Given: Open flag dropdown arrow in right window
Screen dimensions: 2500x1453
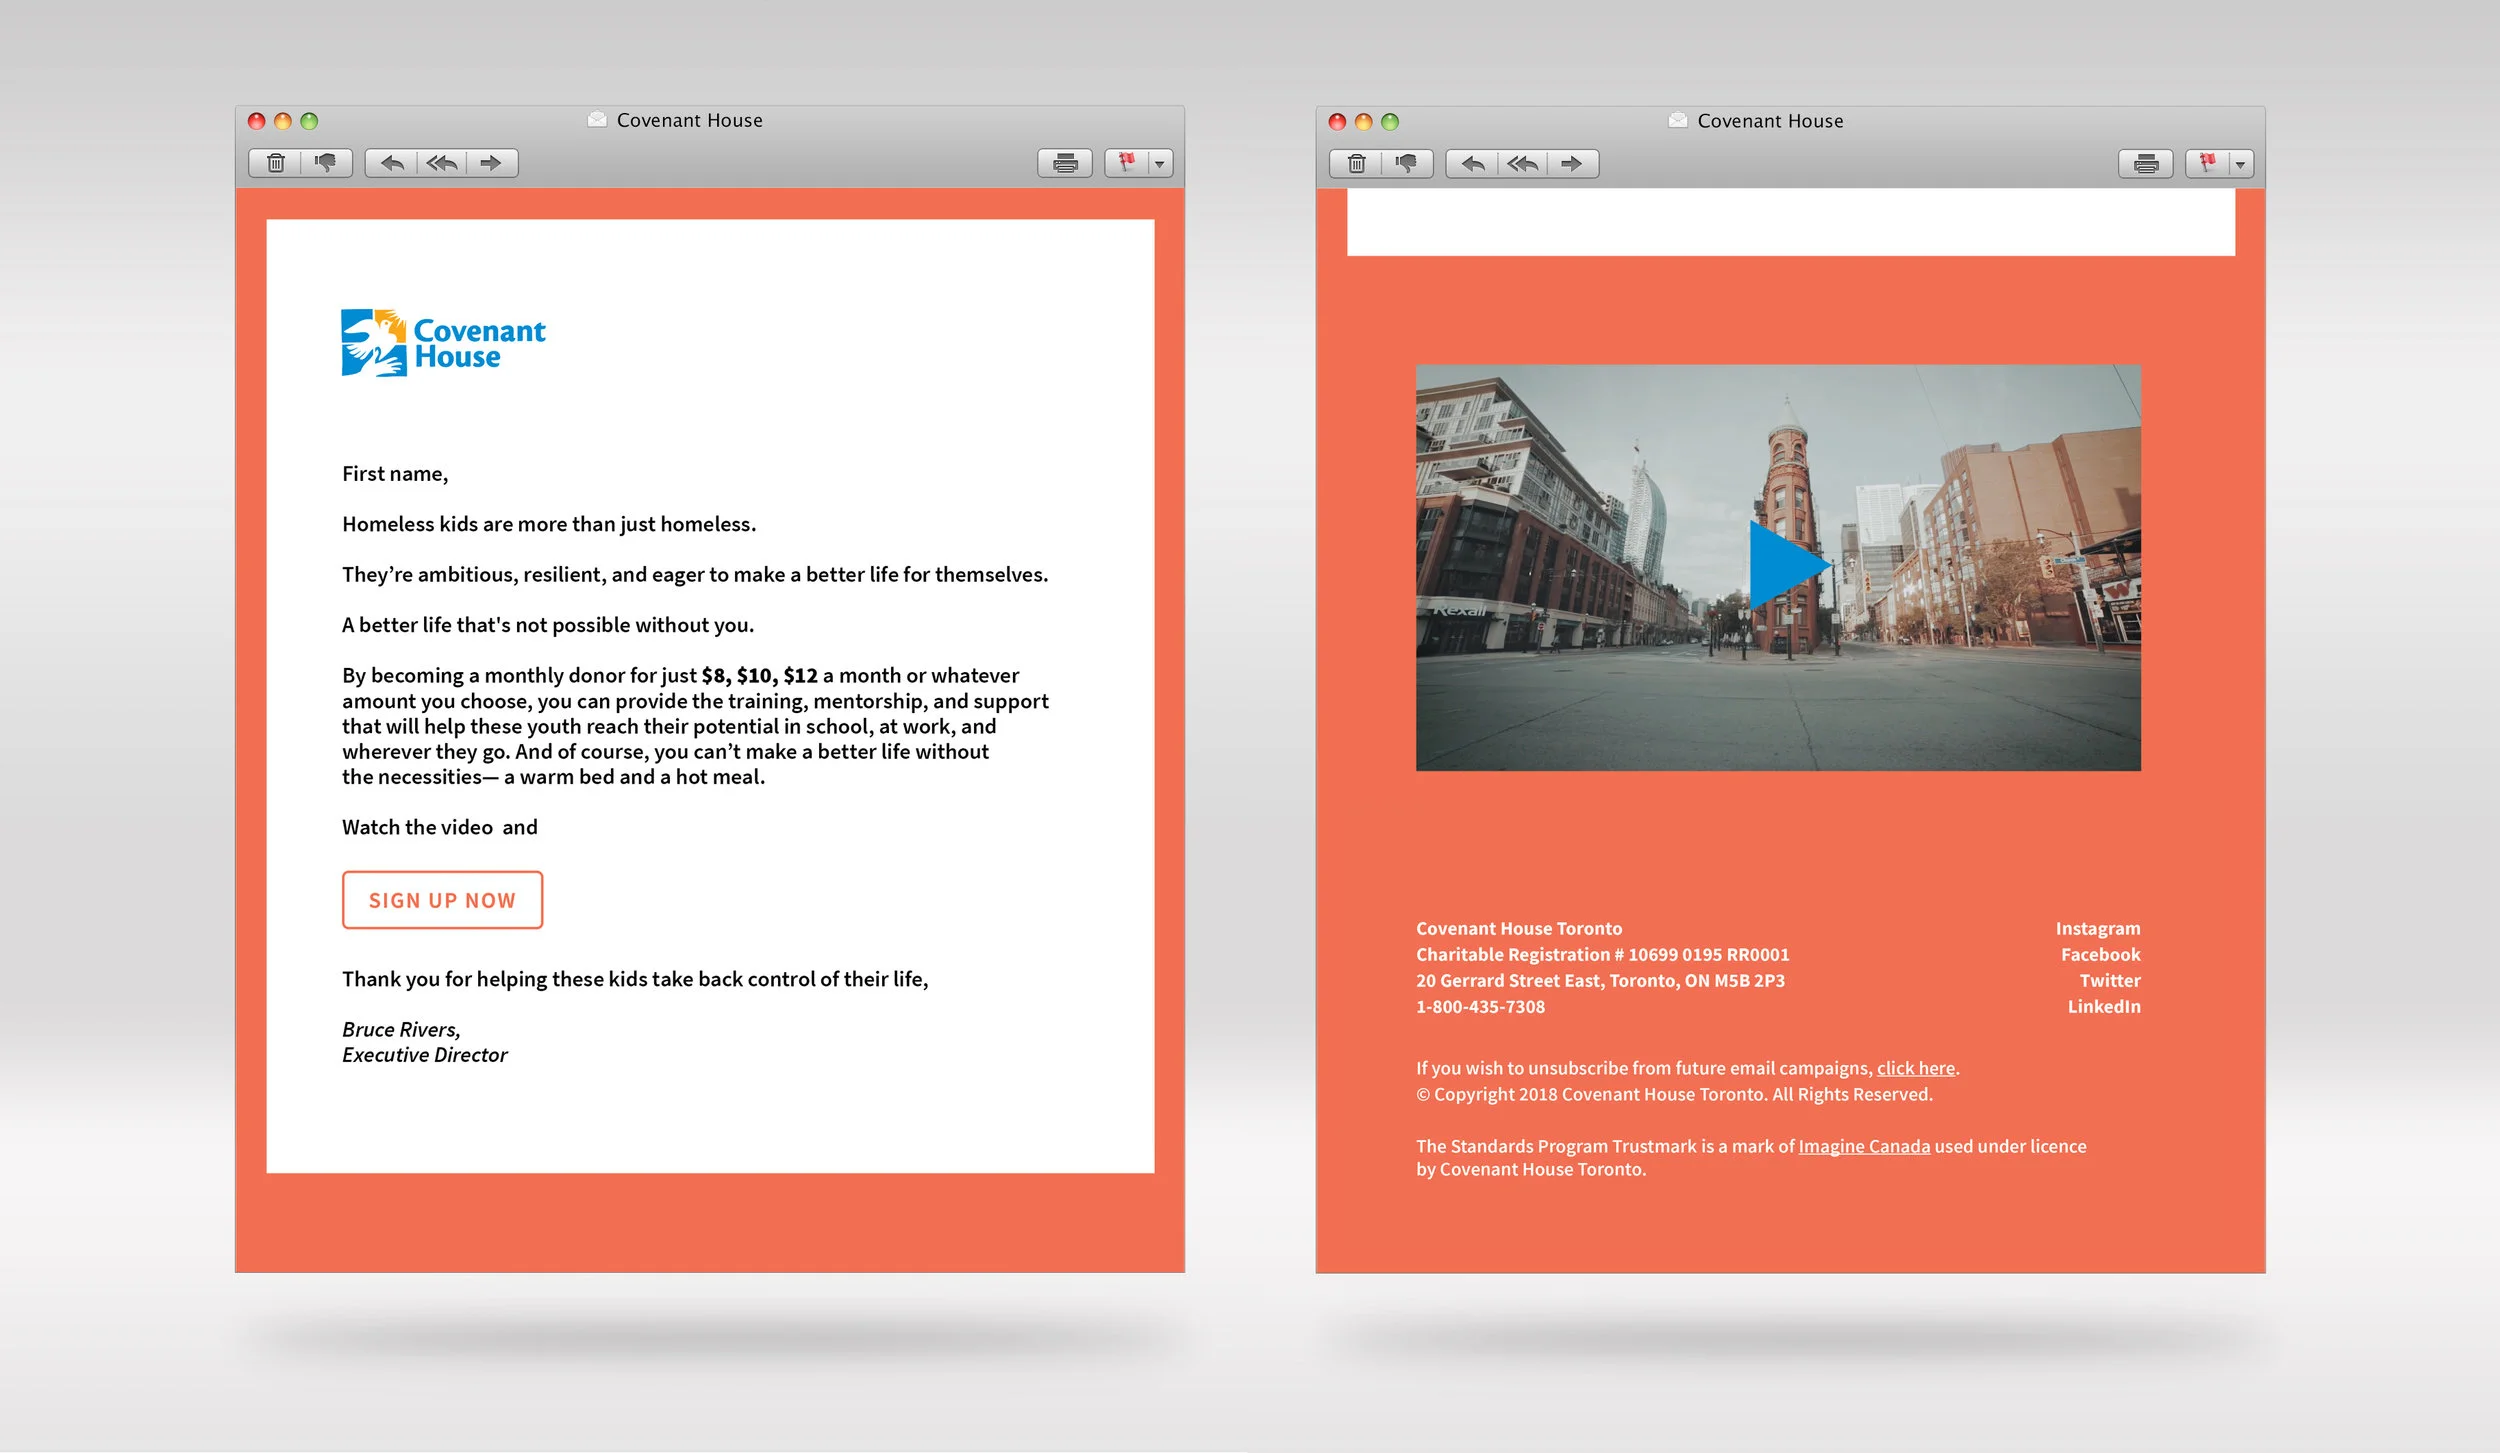Looking at the screenshot, I should 2241,164.
